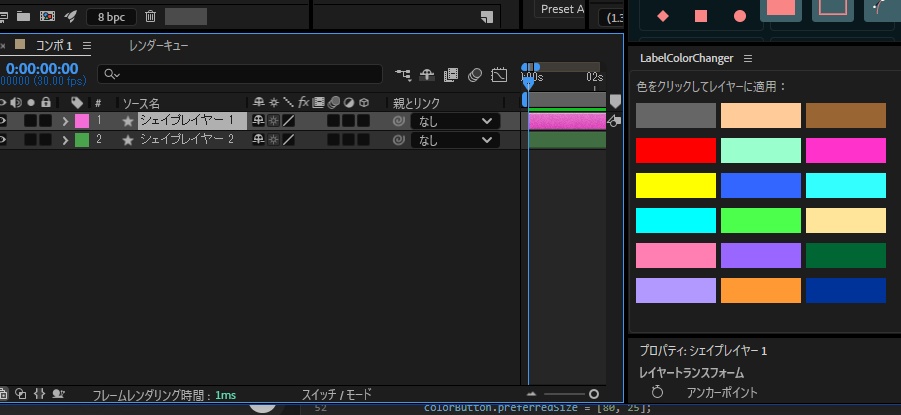Hide シェイプレイヤー 2 with eye toggle

point(3,140)
